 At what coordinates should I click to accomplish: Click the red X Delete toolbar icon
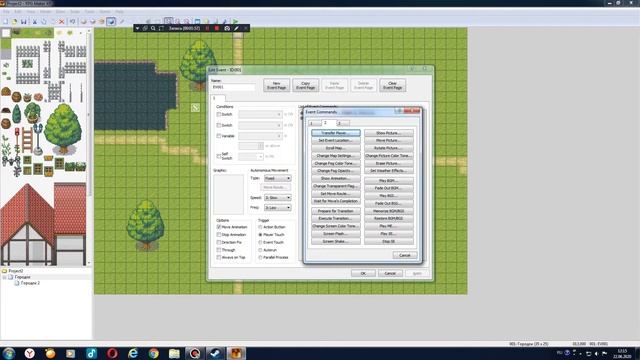coord(62,22)
